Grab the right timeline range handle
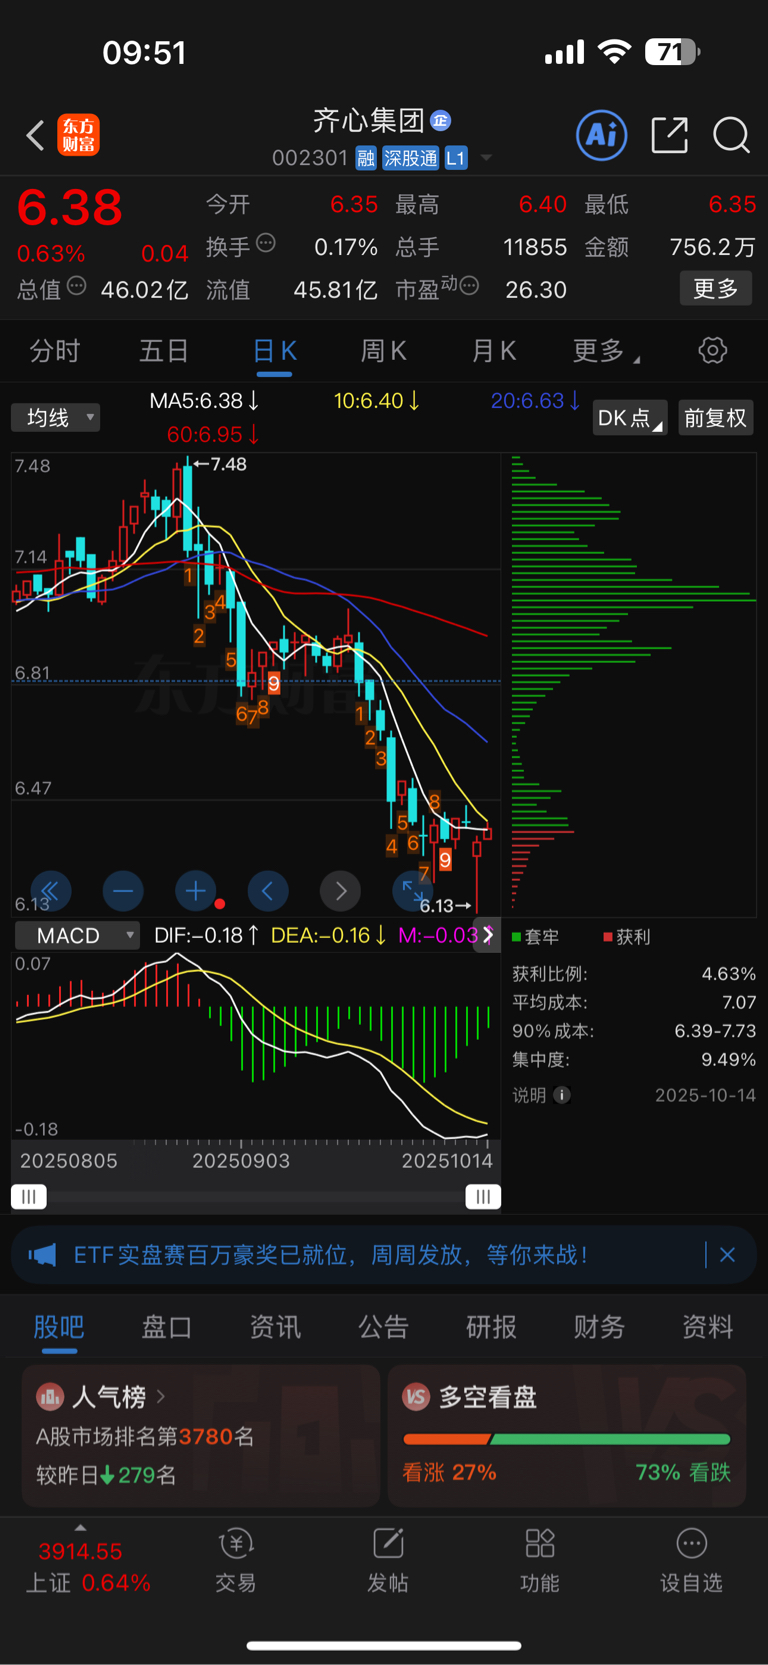Viewport: 768px width, 1665px height. pos(483,1196)
